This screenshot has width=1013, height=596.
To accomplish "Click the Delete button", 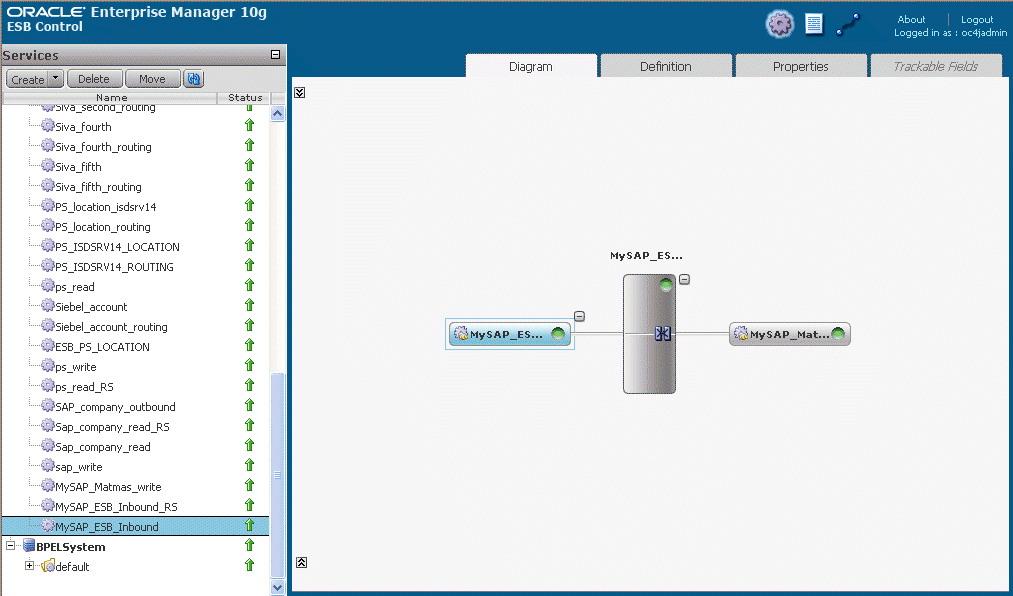I will point(94,79).
